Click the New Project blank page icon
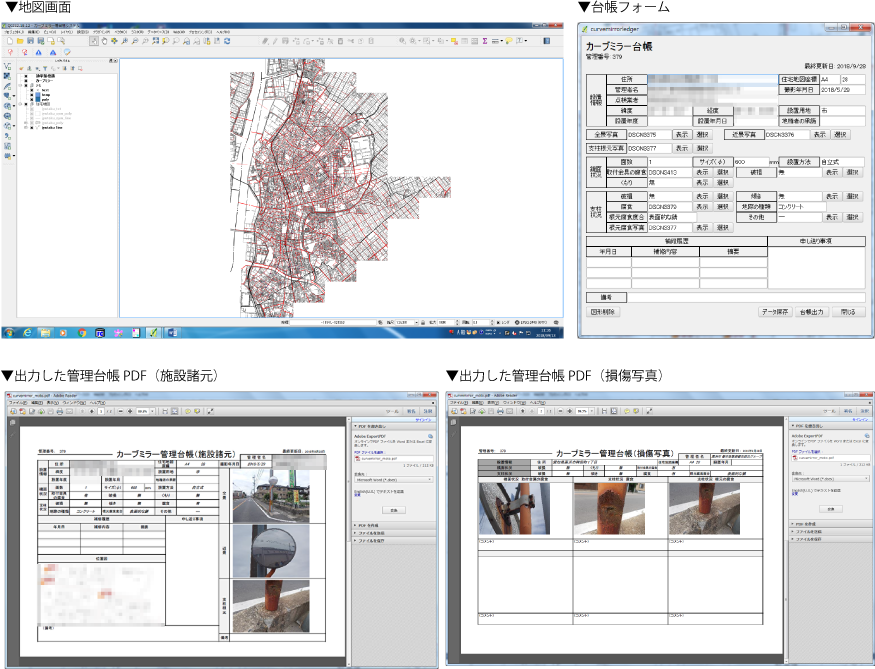The width and height of the screenshot is (875, 669). 8,41
